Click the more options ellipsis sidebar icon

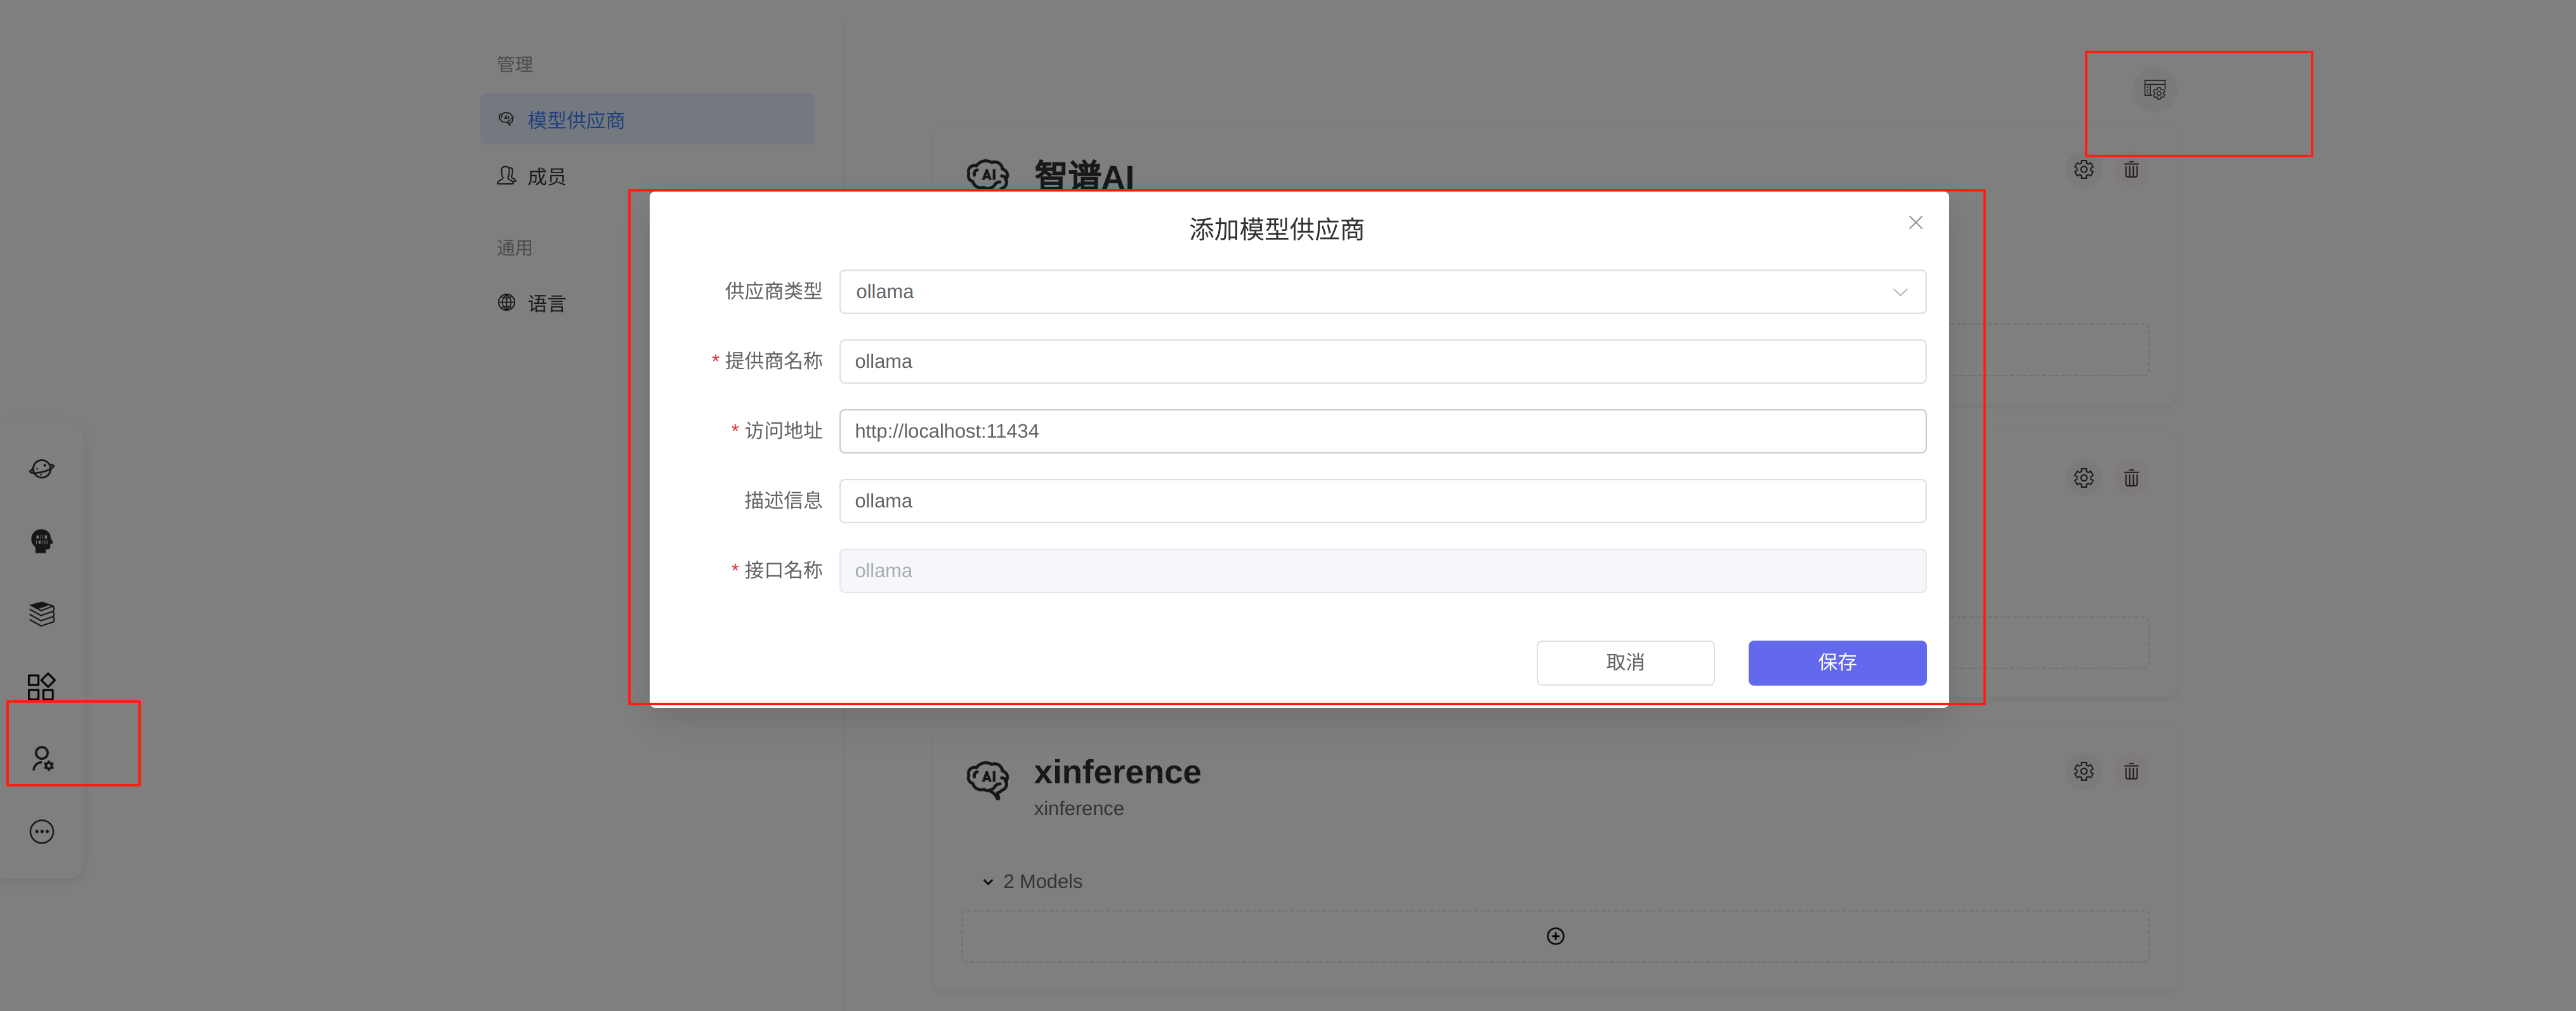[x=42, y=831]
